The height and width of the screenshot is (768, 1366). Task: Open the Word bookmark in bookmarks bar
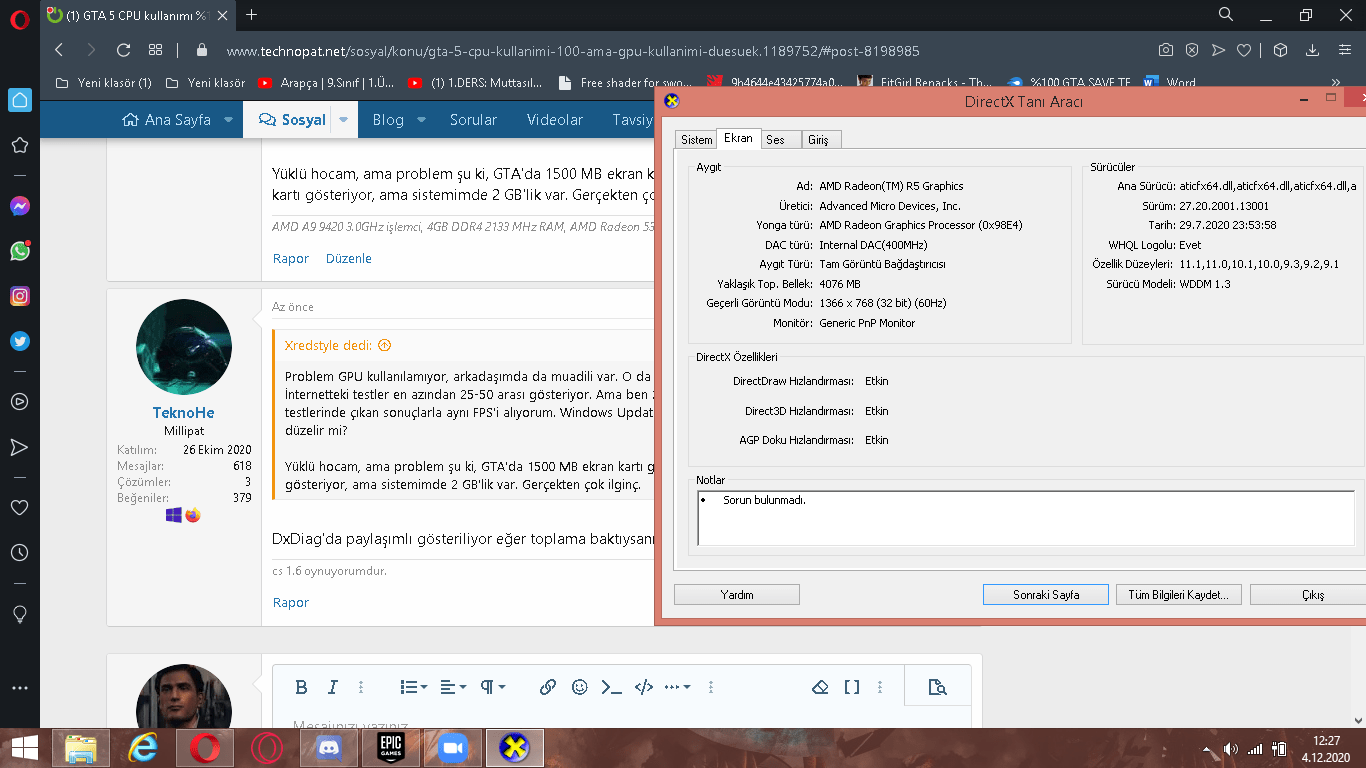pyautogui.click(x=1170, y=83)
